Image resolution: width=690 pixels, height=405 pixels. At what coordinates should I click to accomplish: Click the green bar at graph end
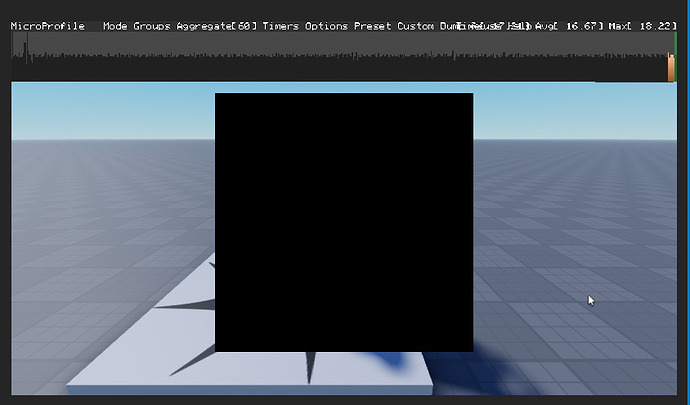tap(675, 44)
